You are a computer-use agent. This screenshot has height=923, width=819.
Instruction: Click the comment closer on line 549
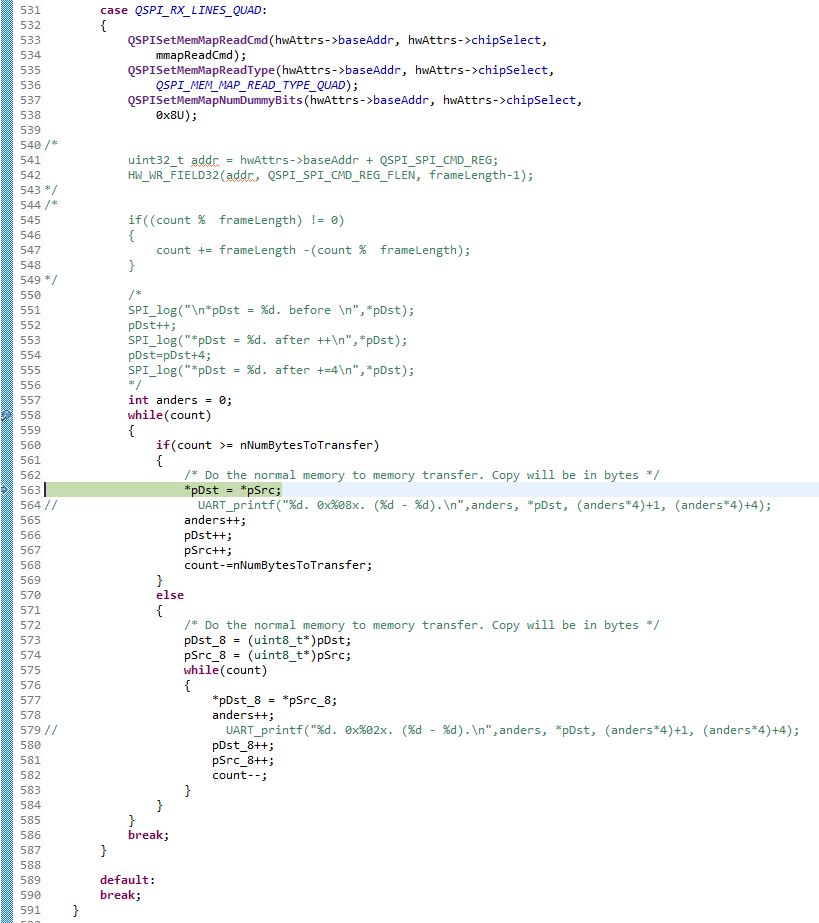coord(51,280)
